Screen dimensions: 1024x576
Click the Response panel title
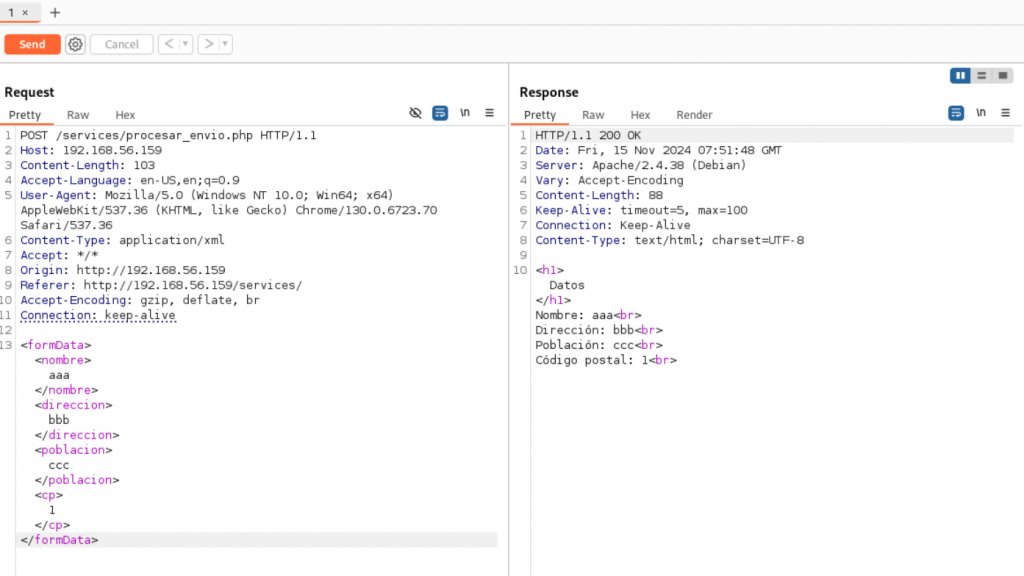[549, 92]
